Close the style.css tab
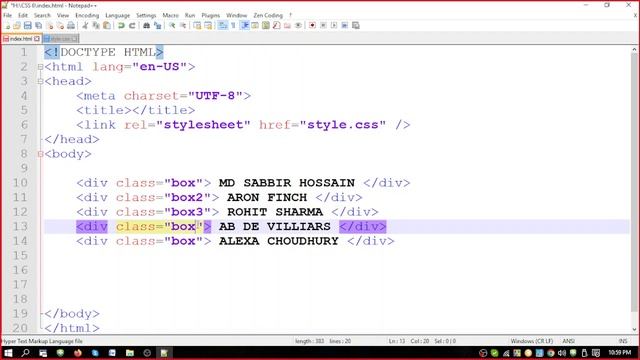Viewport: 640px width, 360px height. click(x=74, y=39)
